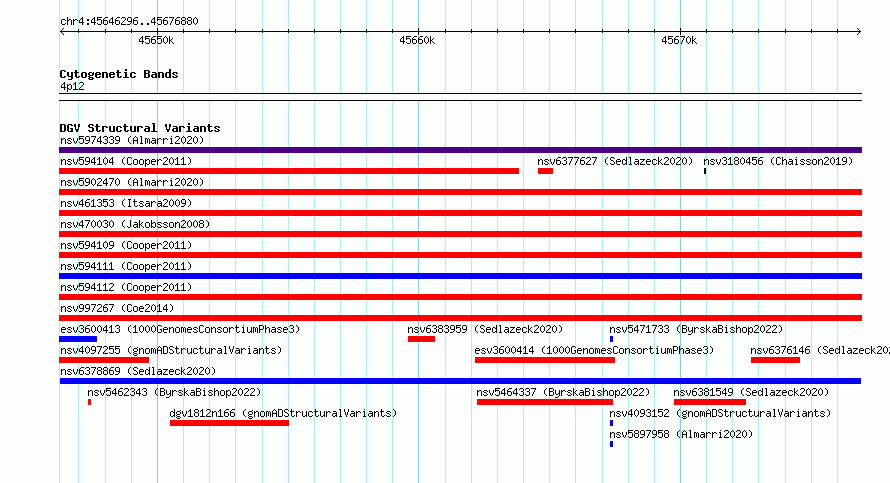
Task: Open the nsv997267 (Coe2014) label
Action: click(117, 308)
